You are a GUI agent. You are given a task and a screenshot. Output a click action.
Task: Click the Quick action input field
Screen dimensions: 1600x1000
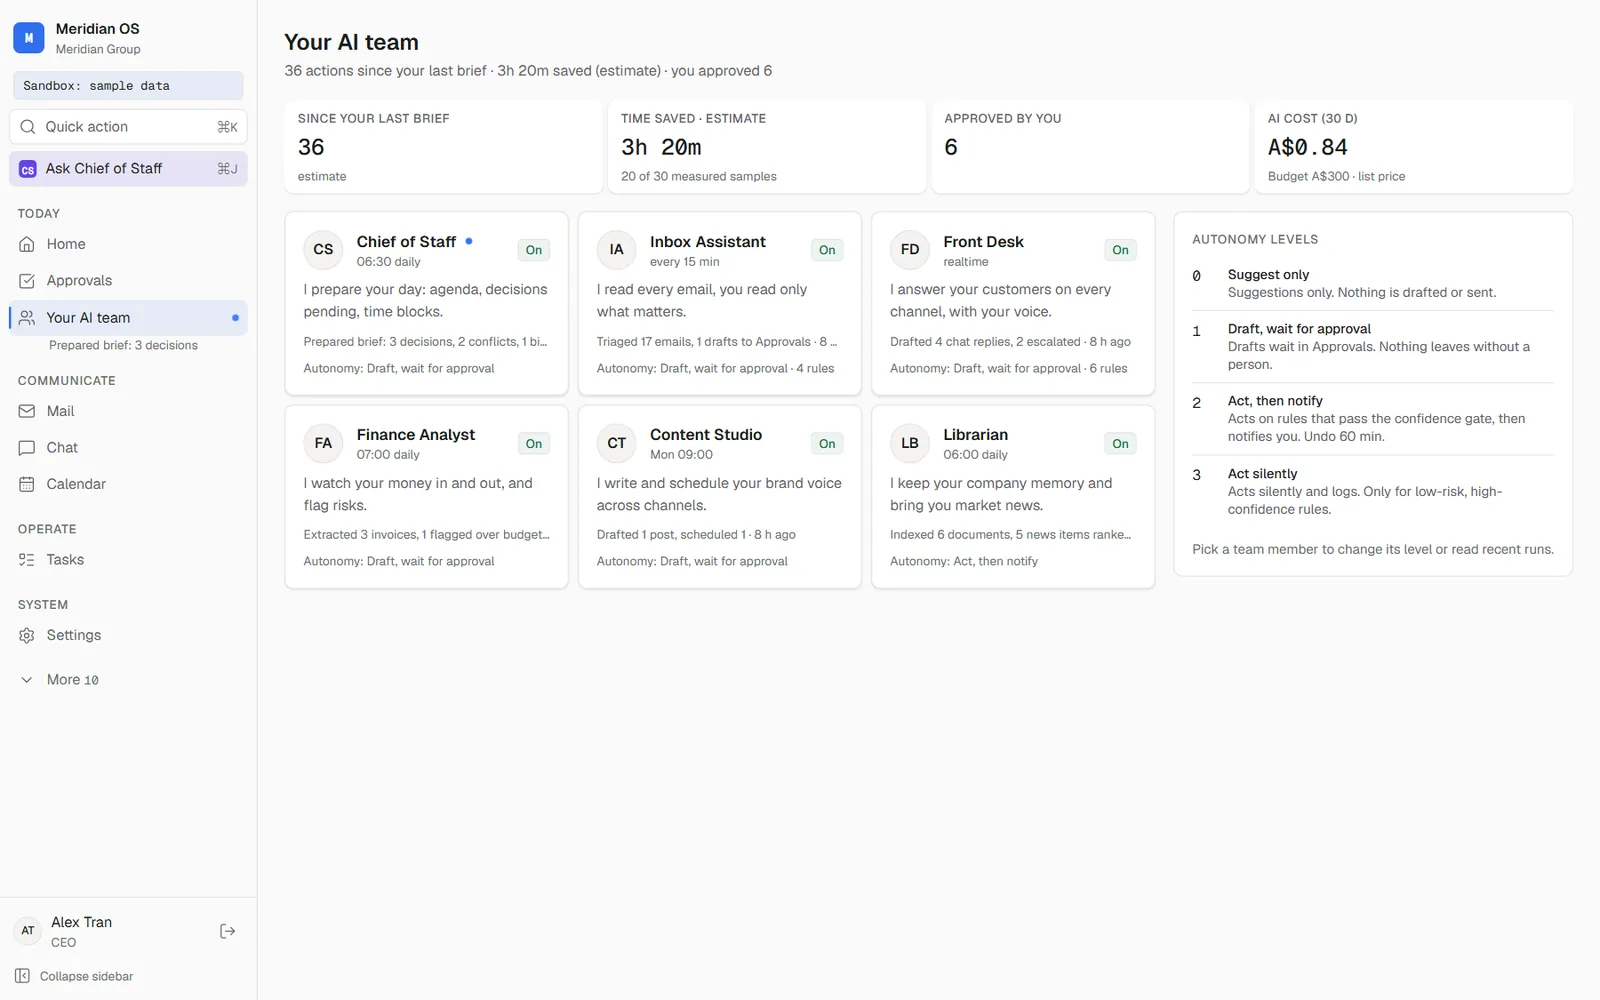128,127
